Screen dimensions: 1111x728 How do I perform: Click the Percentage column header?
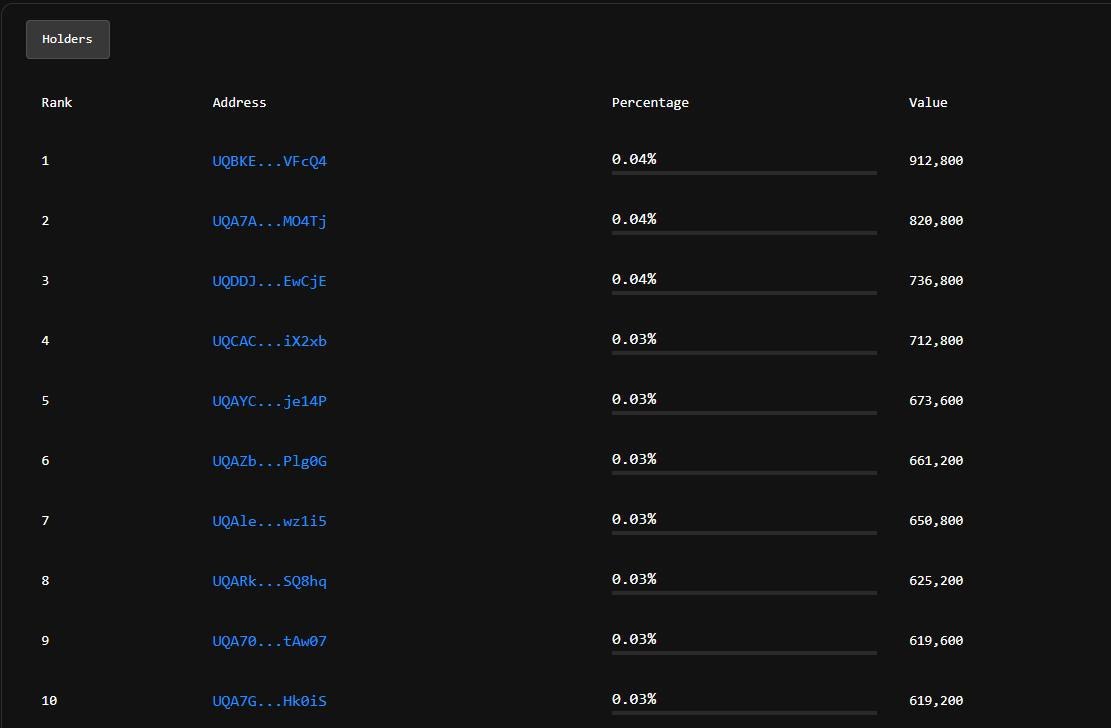[650, 102]
